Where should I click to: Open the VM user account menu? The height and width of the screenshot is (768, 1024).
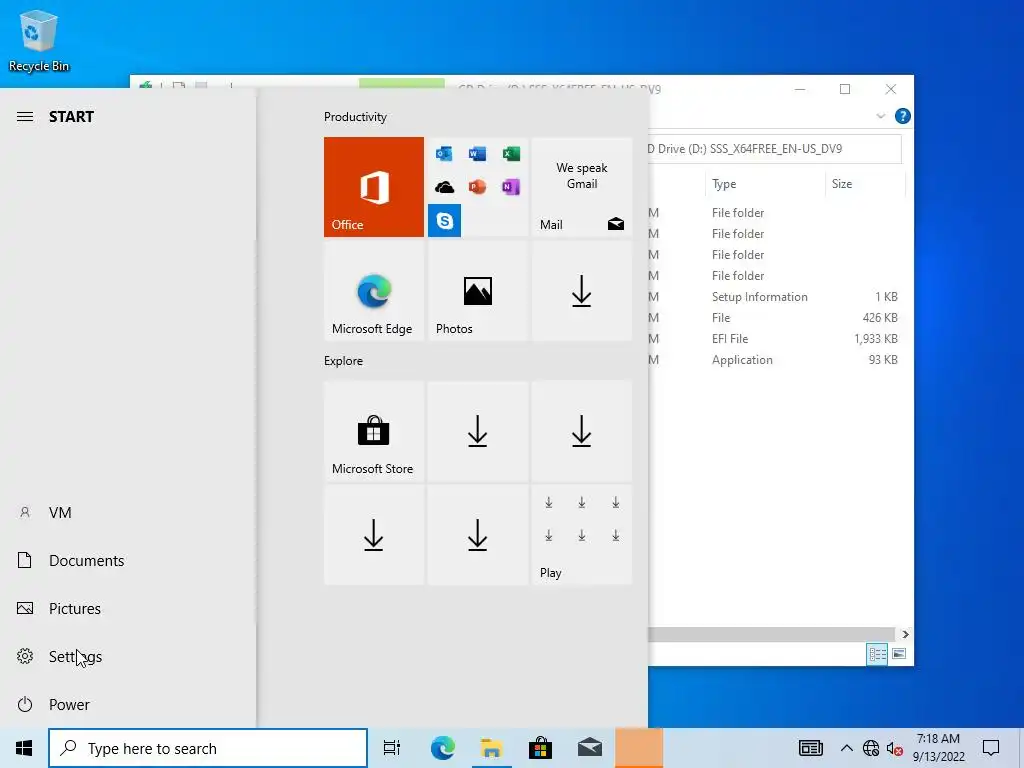(x=127, y=513)
